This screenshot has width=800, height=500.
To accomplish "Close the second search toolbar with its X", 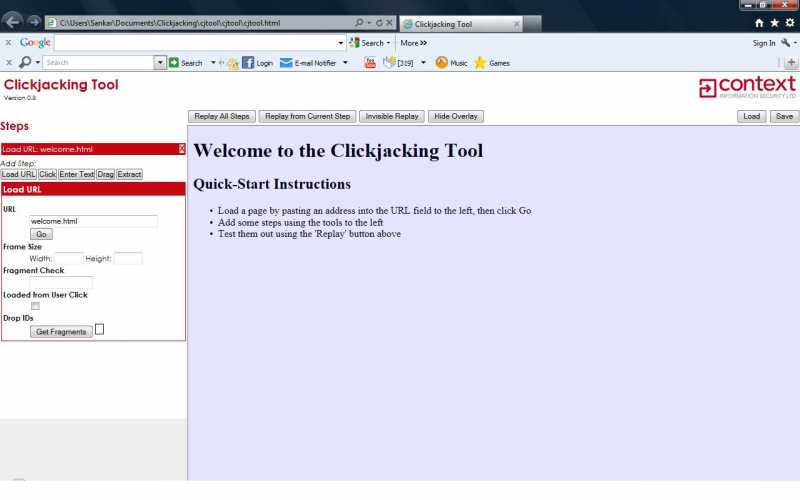I will (8, 62).
